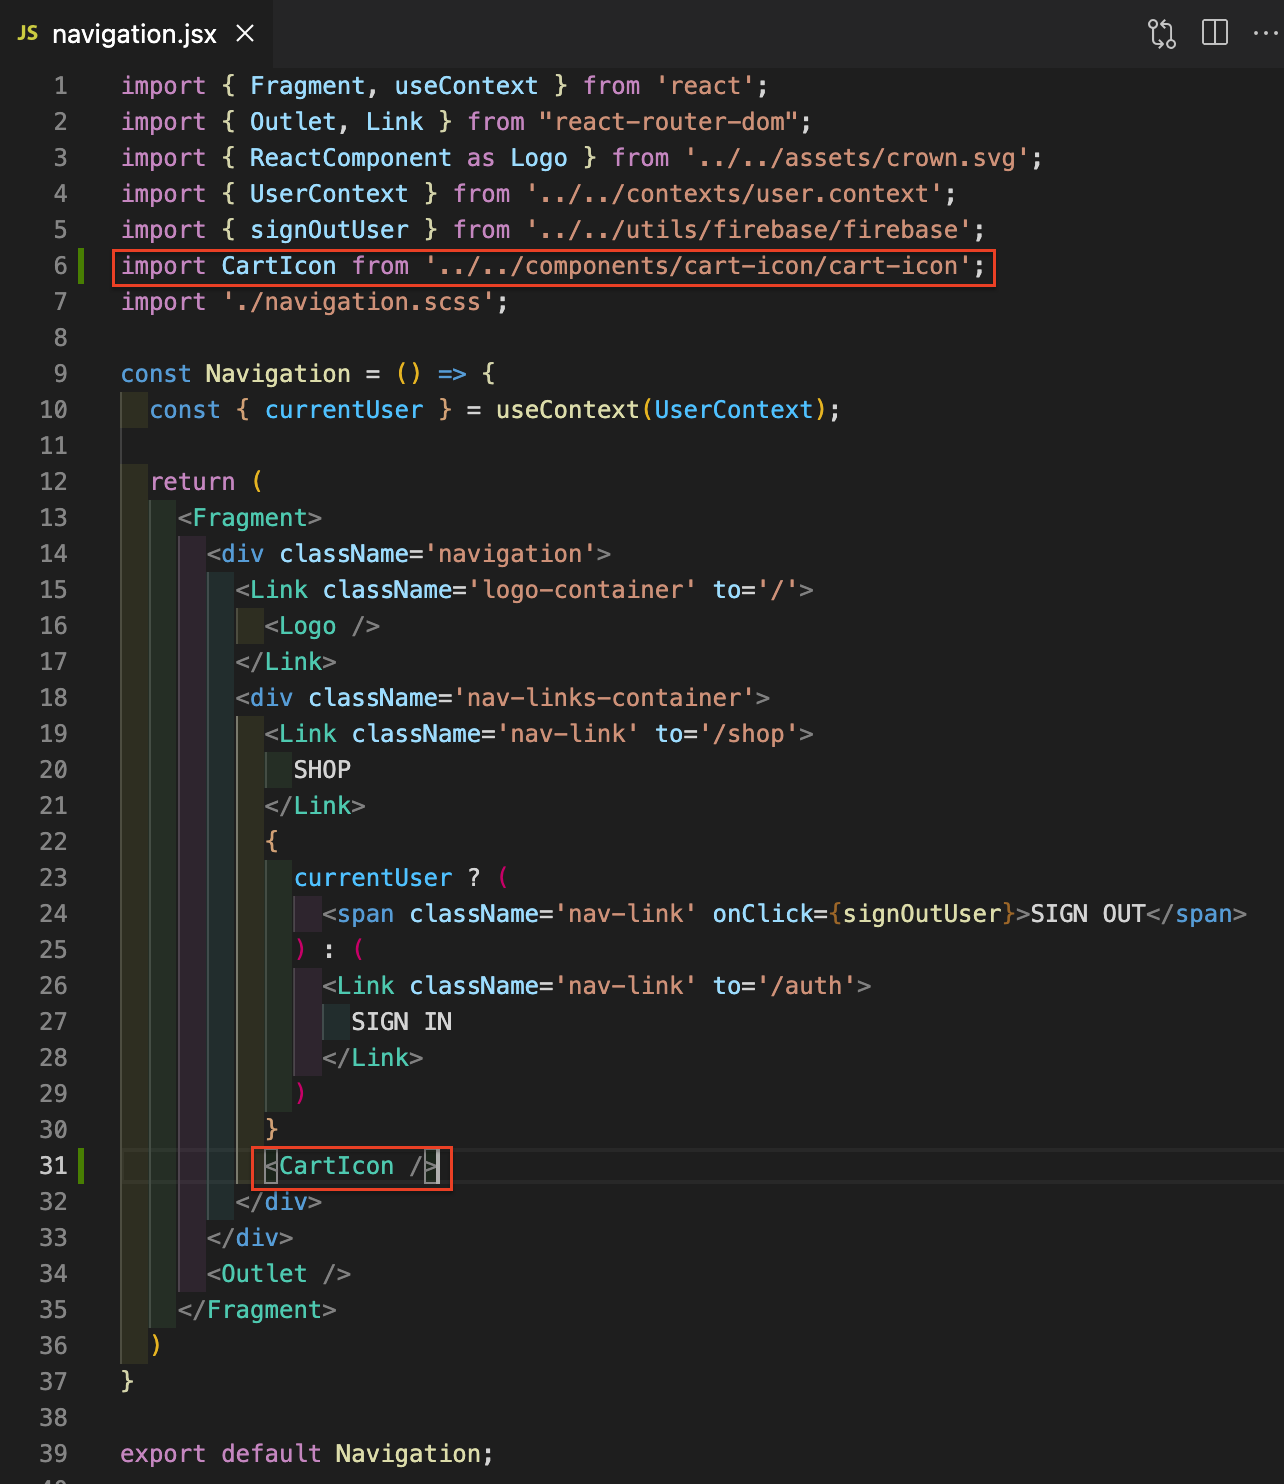This screenshot has width=1284, height=1484.
Task: Click the 'logo-container' className string
Action: pyautogui.click(x=582, y=590)
